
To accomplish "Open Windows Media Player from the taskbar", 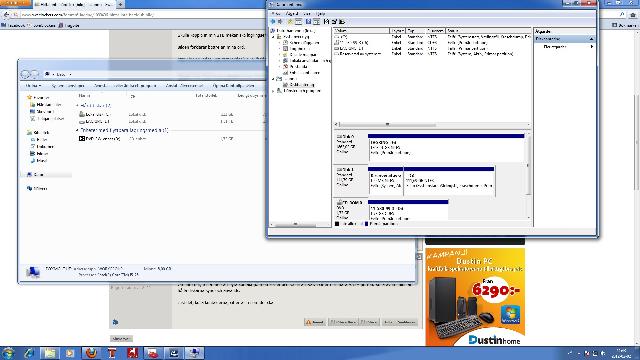I will (x=70, y=353).
